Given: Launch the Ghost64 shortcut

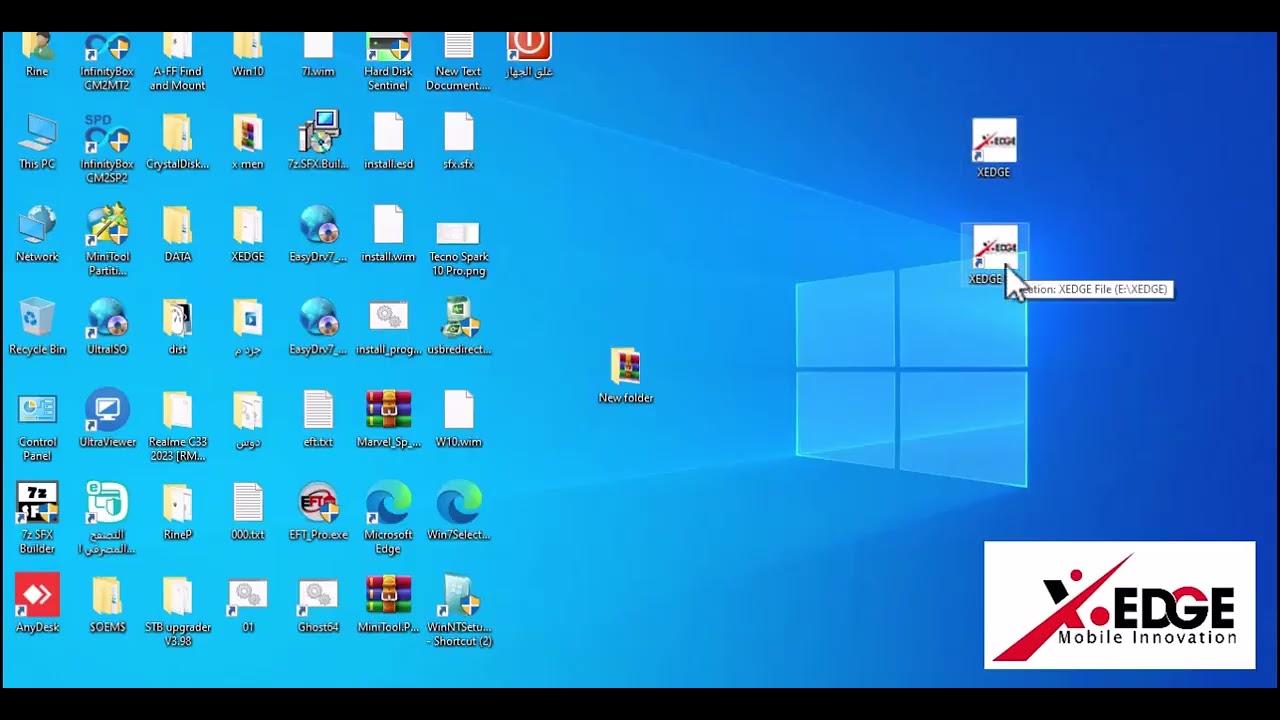Looking at the screenshot, I should tap(318, 604).
